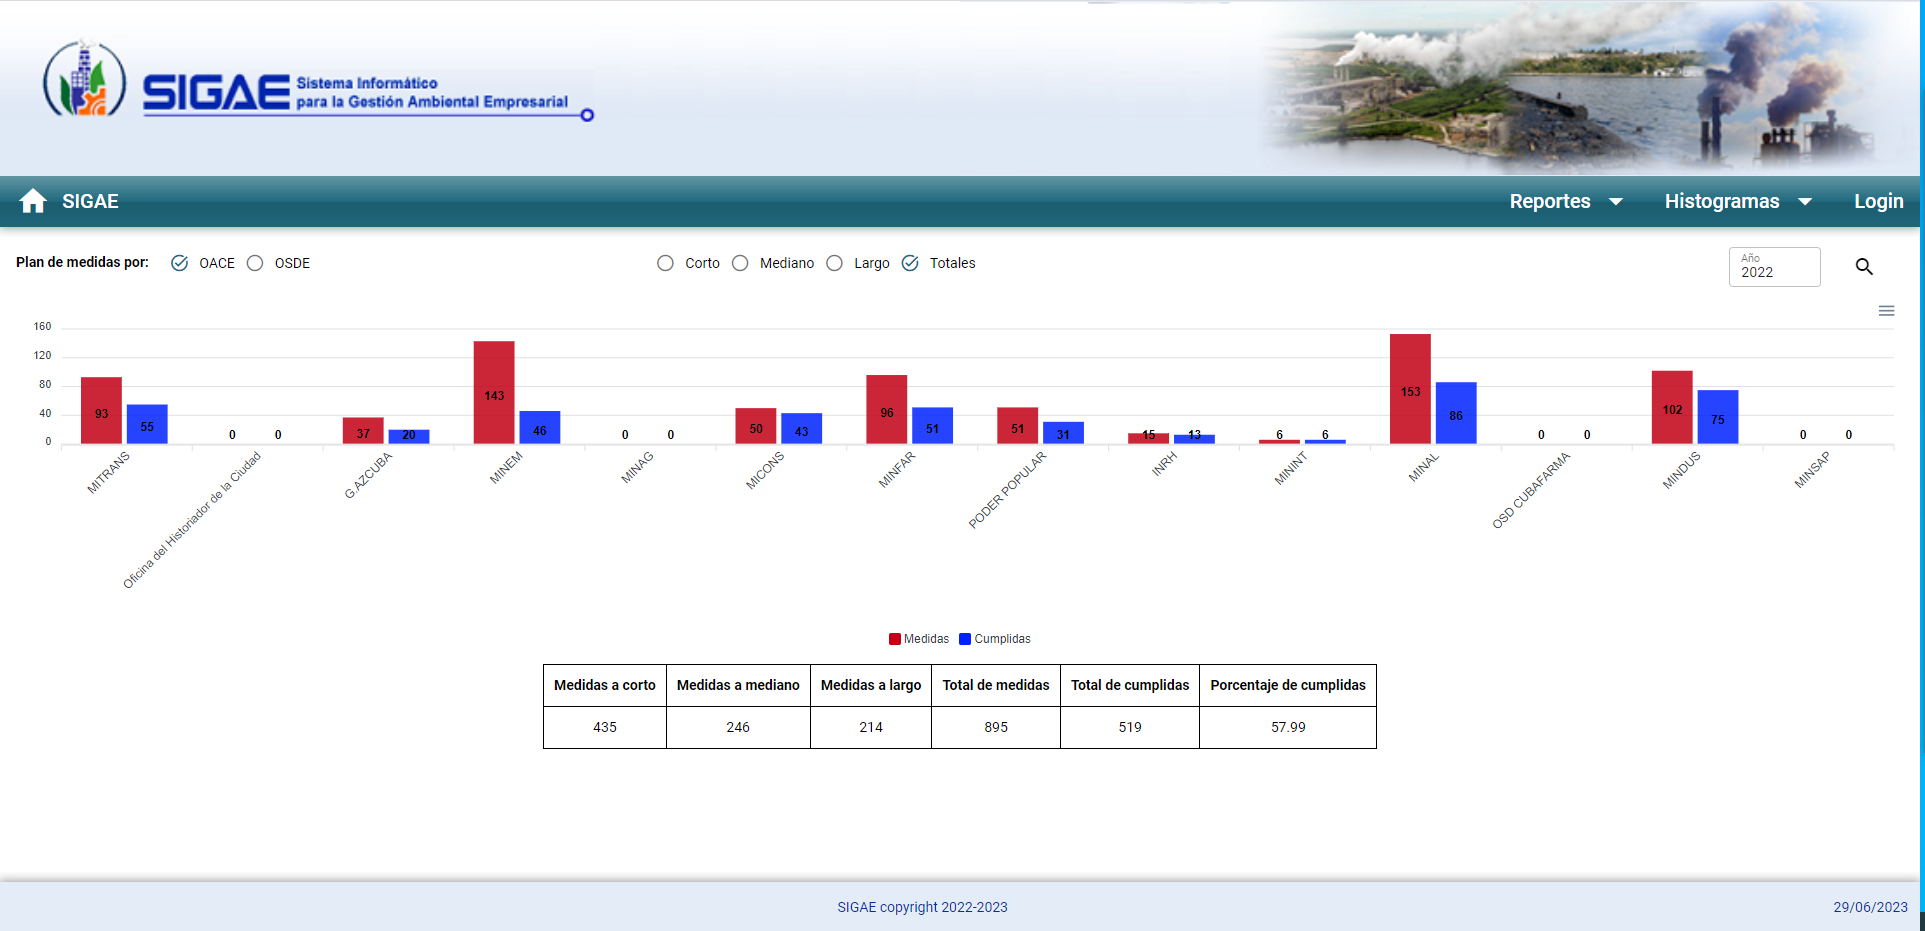
Task: Click the SIGAE logo emblem
Action: click(84, 79)
